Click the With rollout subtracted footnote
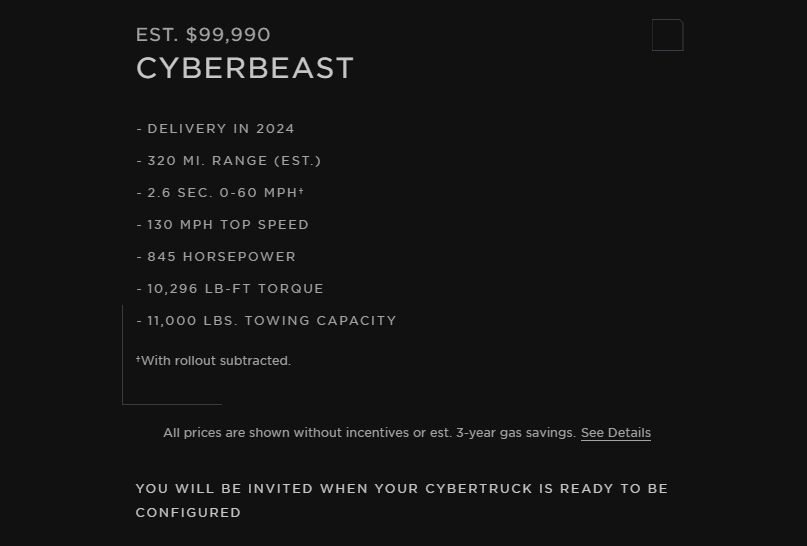 [216, 361]
